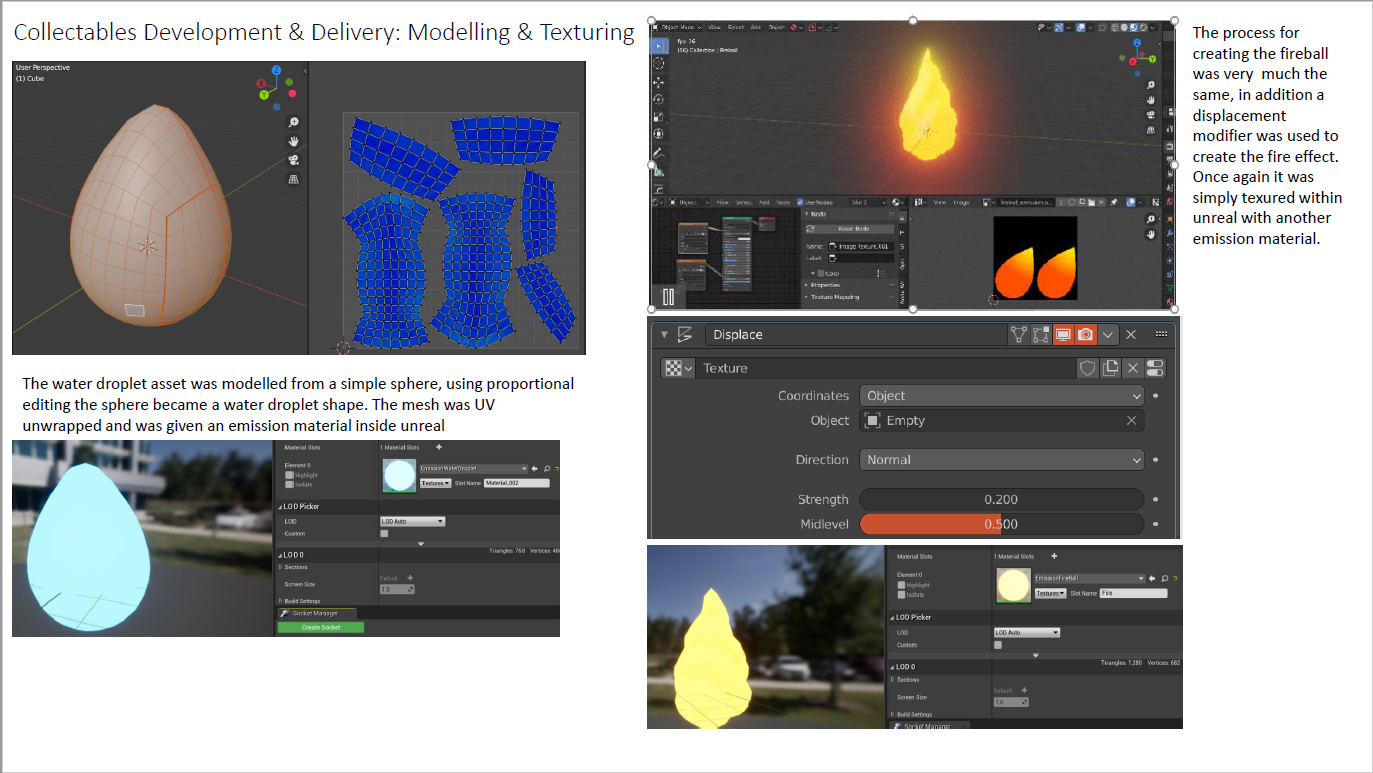Open Textures dropdown under EmissionFireball
The image size is (1373, 773).
pyautogui.click(x=1051, y=593)
